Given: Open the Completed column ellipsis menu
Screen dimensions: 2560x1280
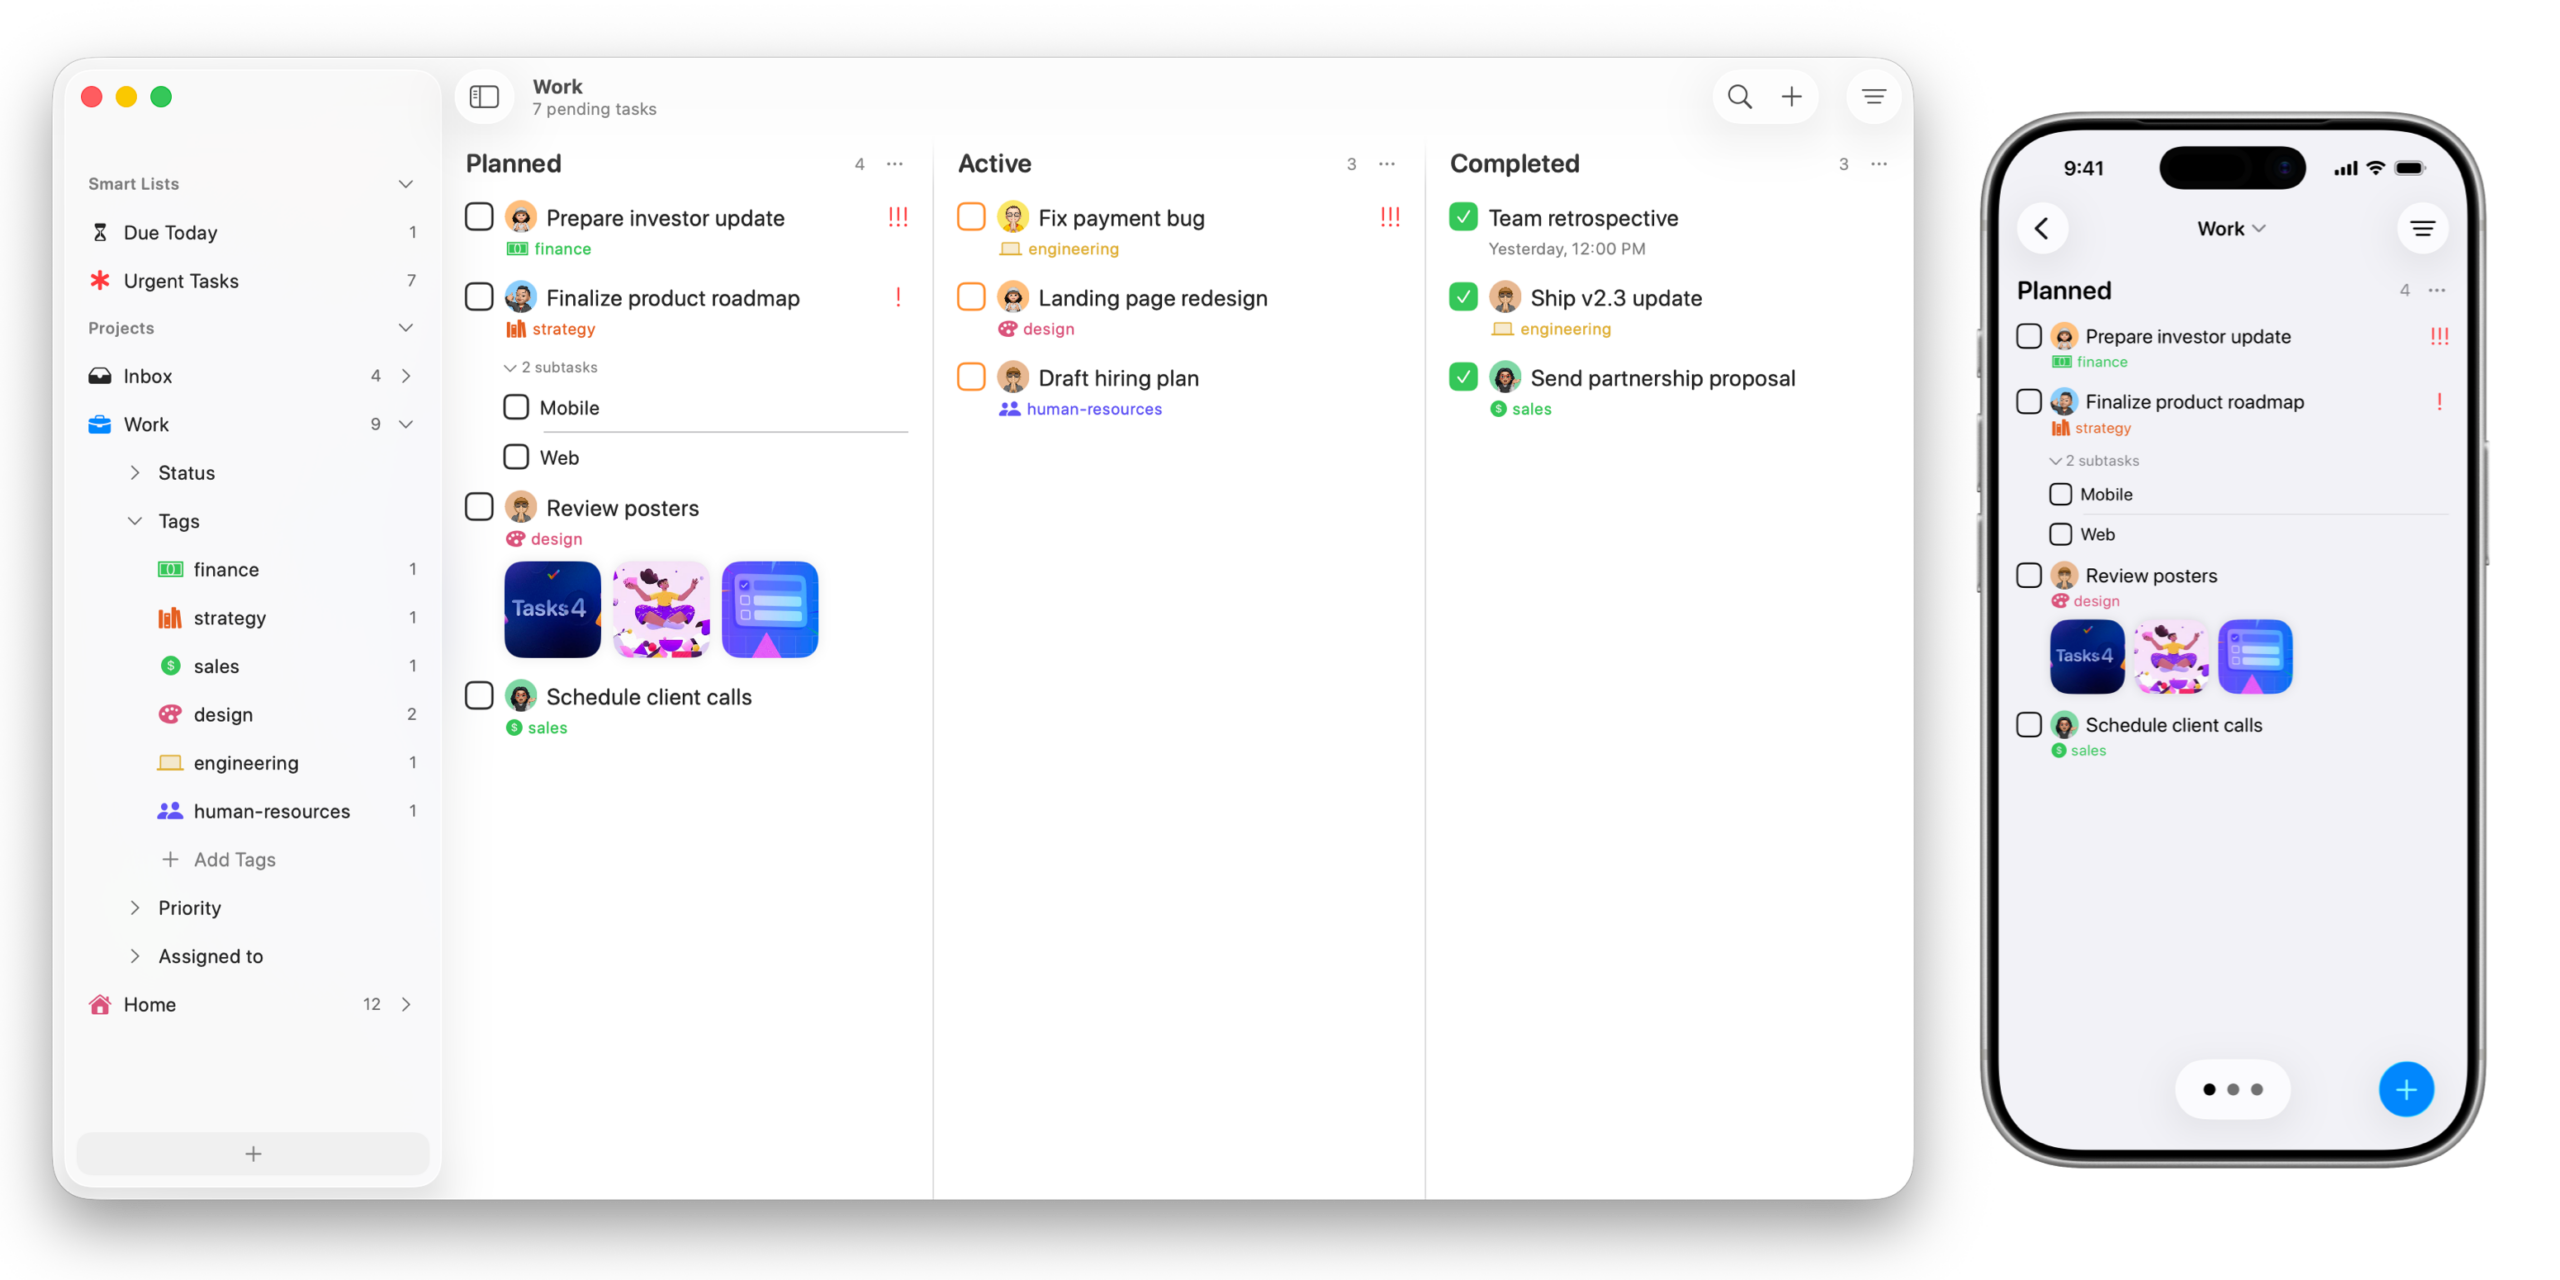Looking at the screenshot, I should (x=1879, y=164).
